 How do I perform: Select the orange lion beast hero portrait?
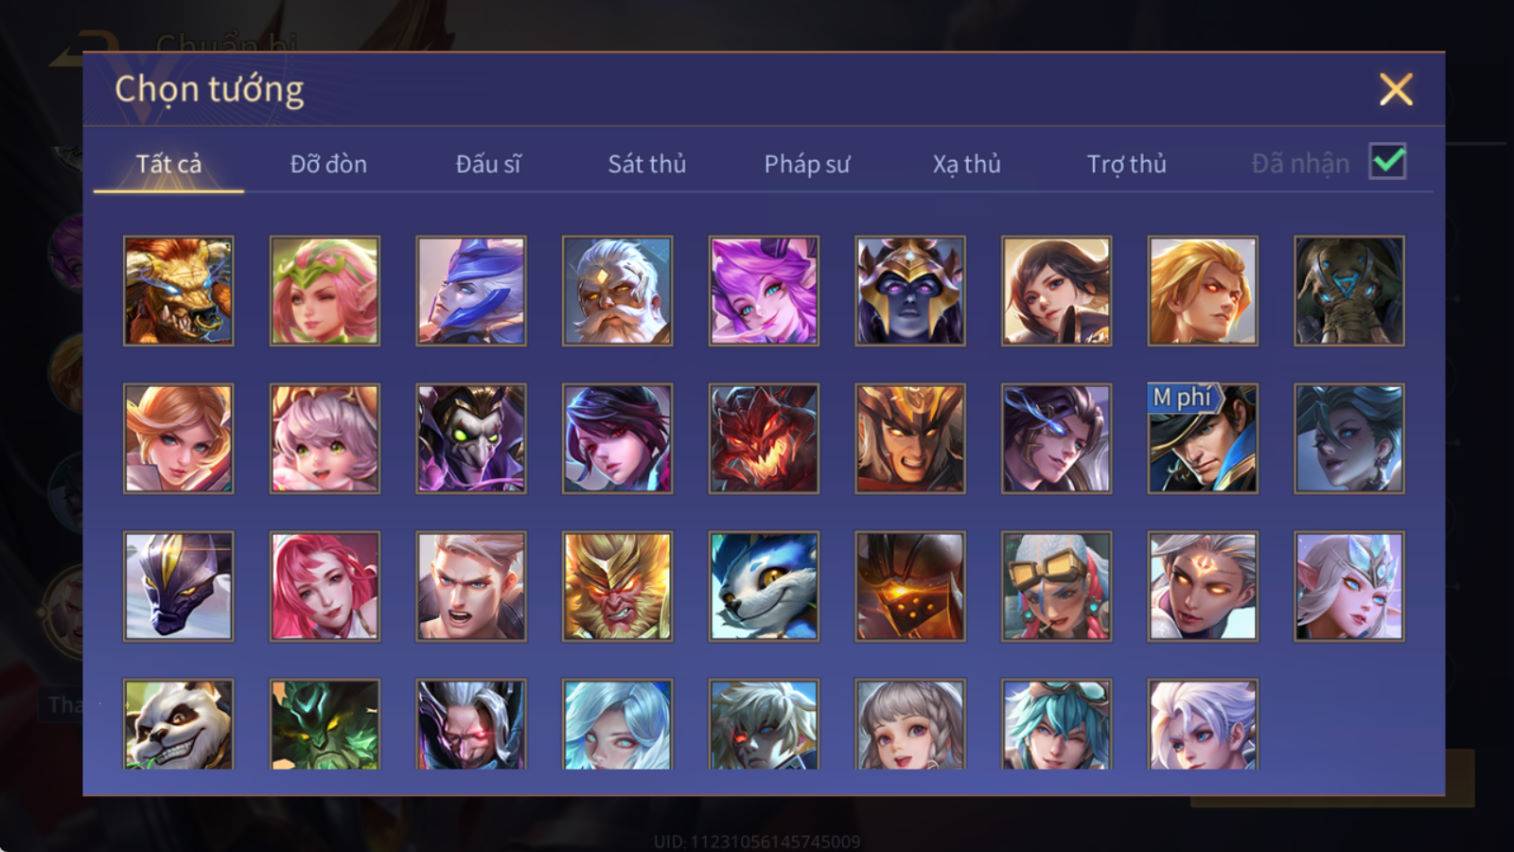178,291
